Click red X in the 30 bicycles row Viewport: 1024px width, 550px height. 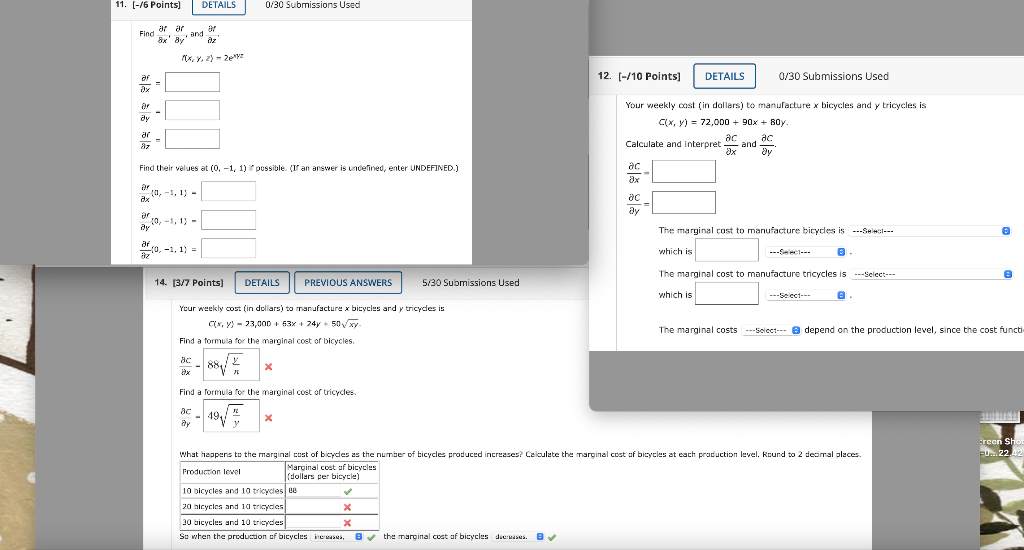point(347,523)
